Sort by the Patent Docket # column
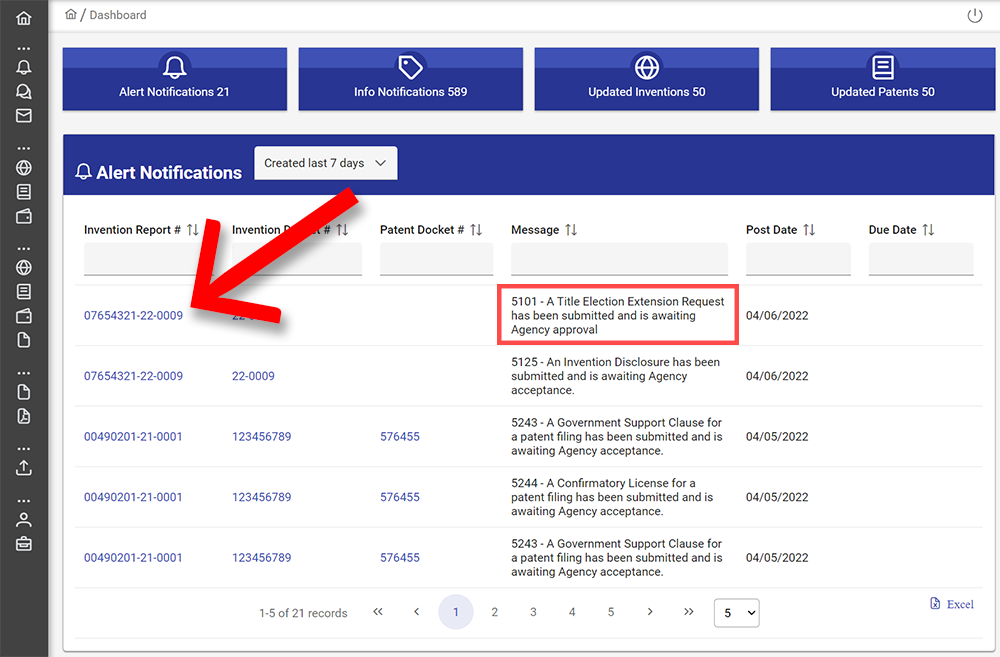Screen dimensions: 1000x657 476,230
